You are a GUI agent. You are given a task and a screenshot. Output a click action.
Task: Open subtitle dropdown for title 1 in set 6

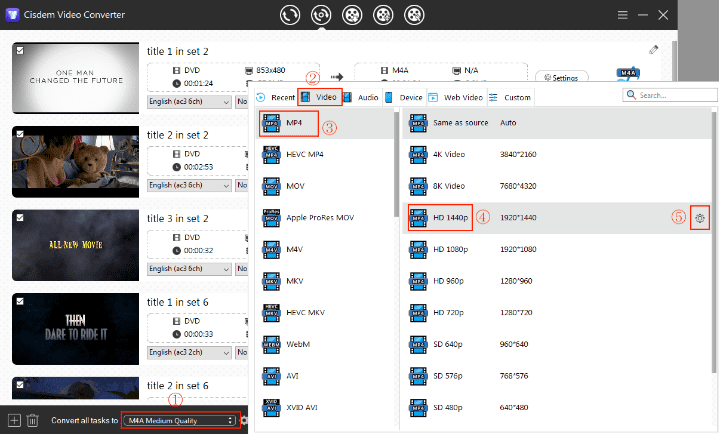click(x=242, y=352)
